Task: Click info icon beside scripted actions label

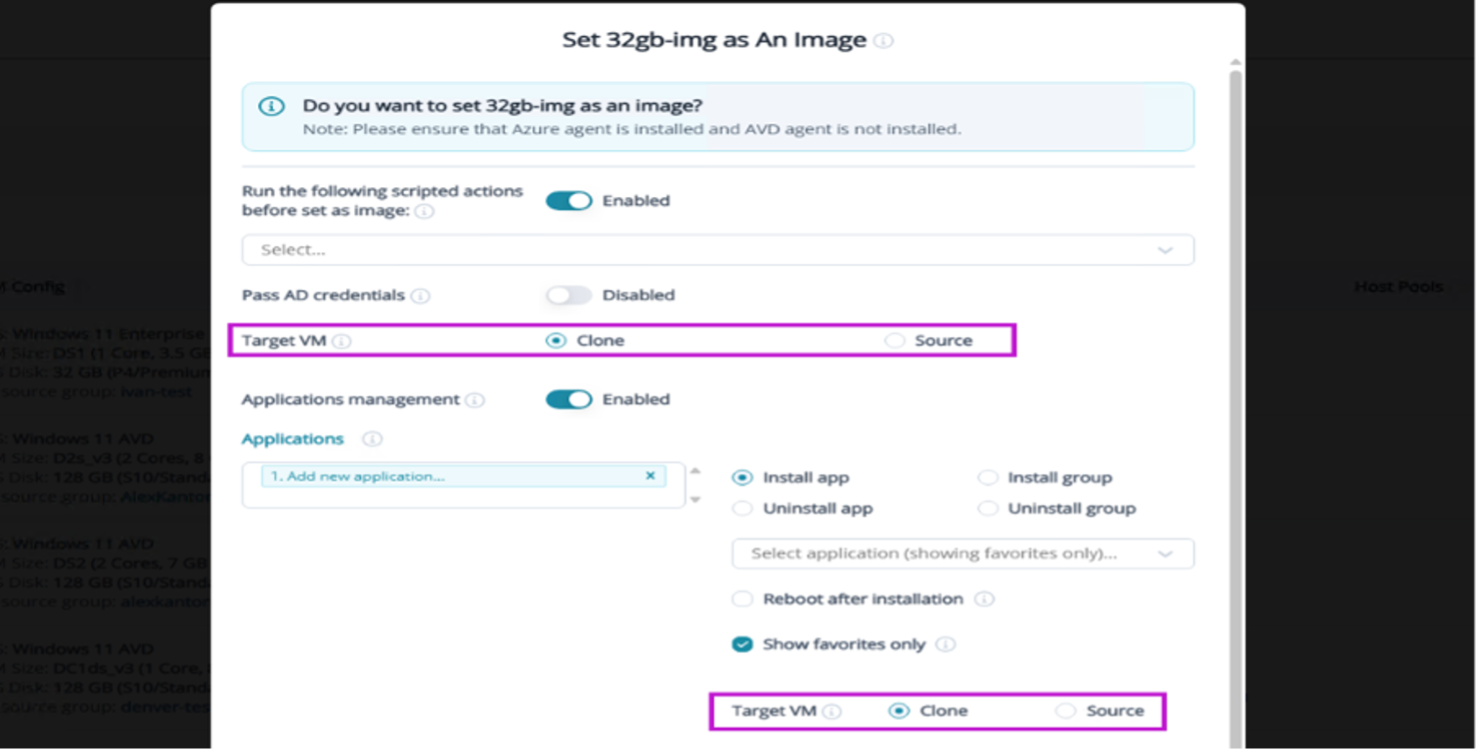Action: coord(425,212)
